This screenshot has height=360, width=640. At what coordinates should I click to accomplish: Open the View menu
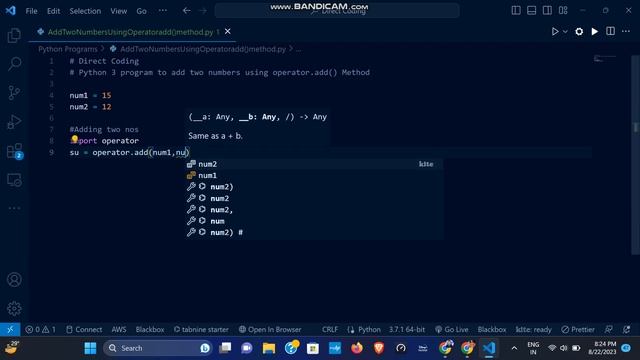[x=118, y=11]
